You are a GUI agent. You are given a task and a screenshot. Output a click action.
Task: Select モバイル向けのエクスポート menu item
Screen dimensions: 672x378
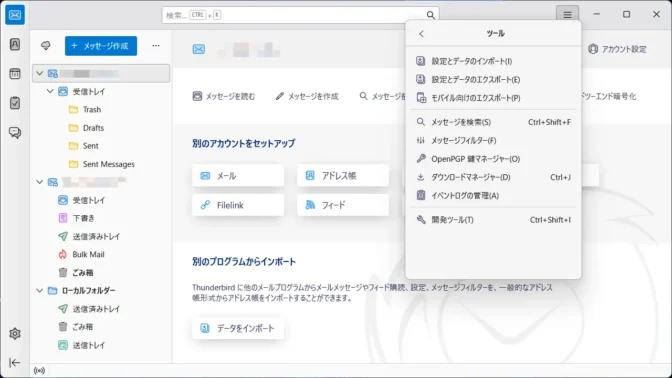(x=493, y=98)
